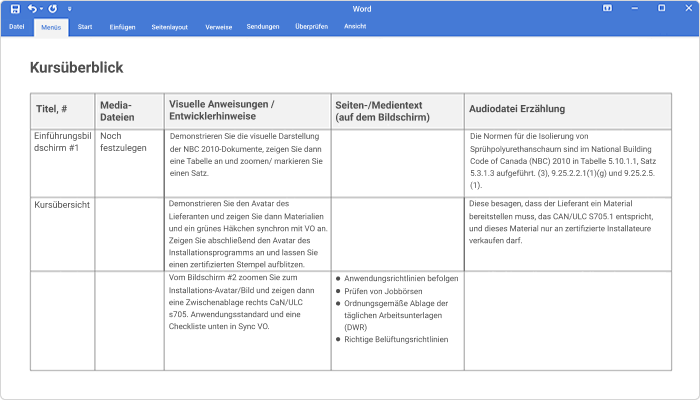Open the Start ribbon tab

85,27
